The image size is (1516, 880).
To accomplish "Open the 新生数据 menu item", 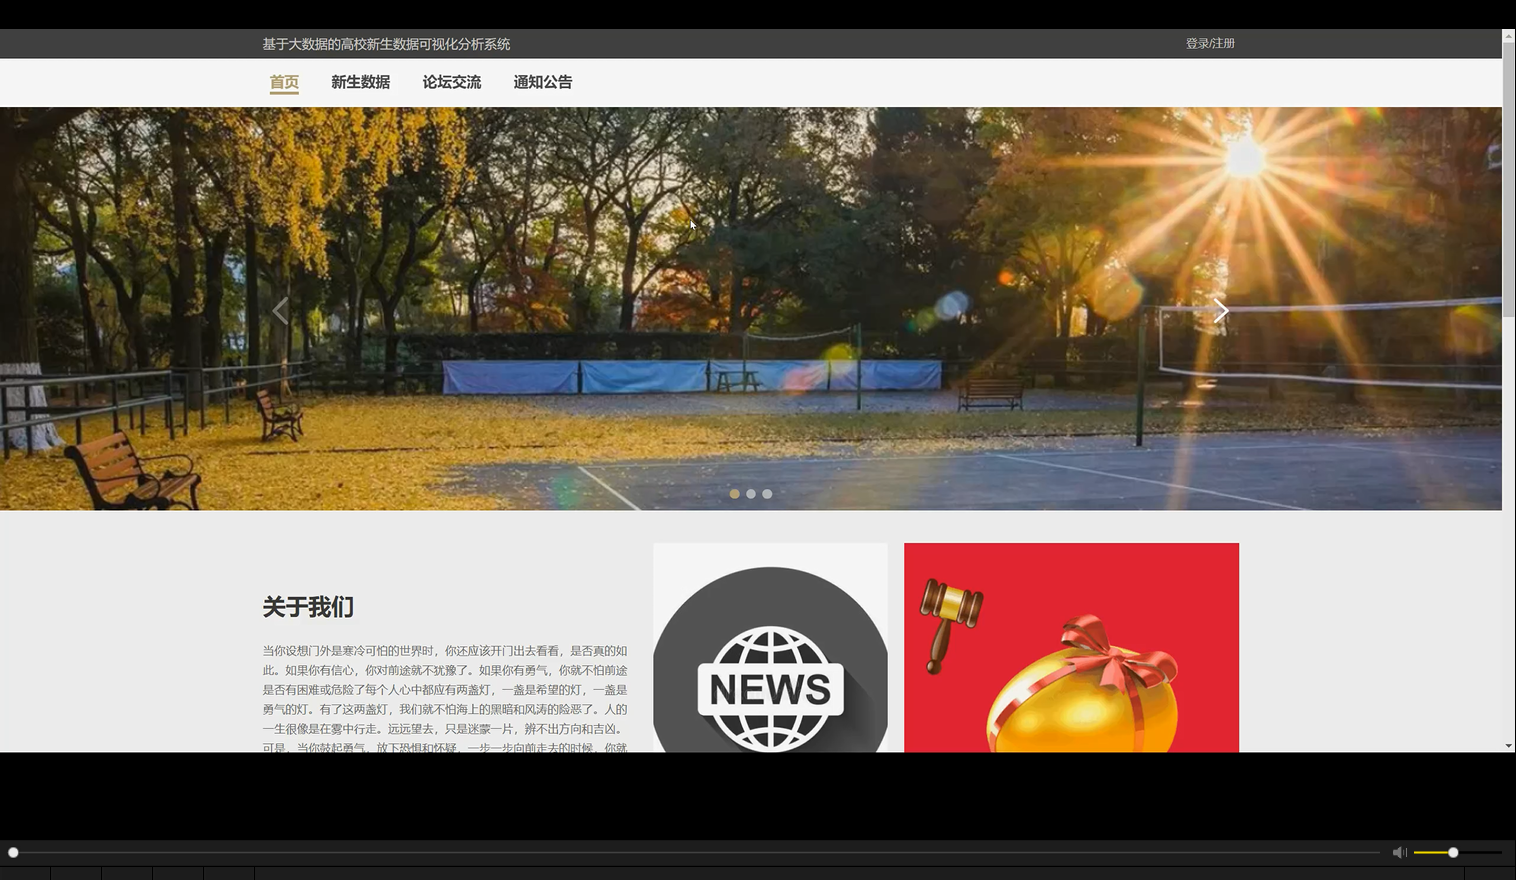I will click(x=360, y=82).
